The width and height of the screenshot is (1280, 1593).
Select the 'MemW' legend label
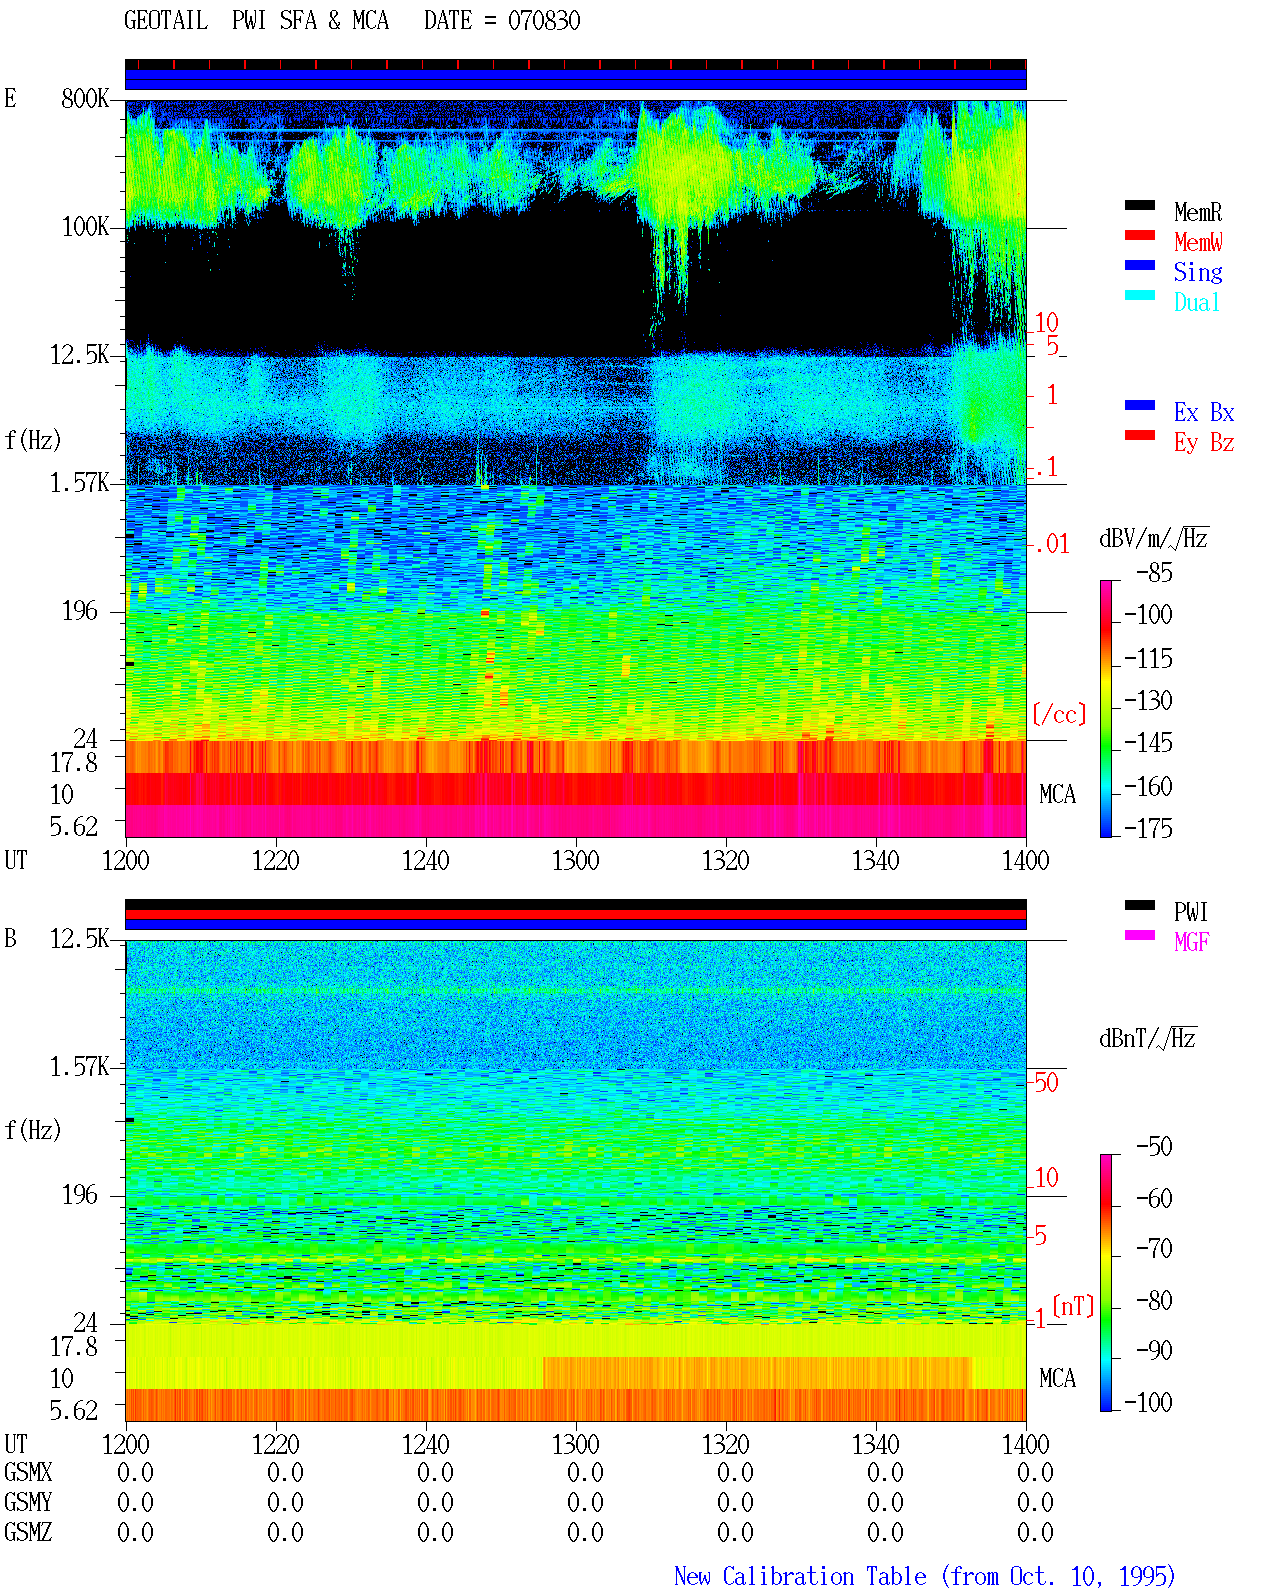point(1198,242)
